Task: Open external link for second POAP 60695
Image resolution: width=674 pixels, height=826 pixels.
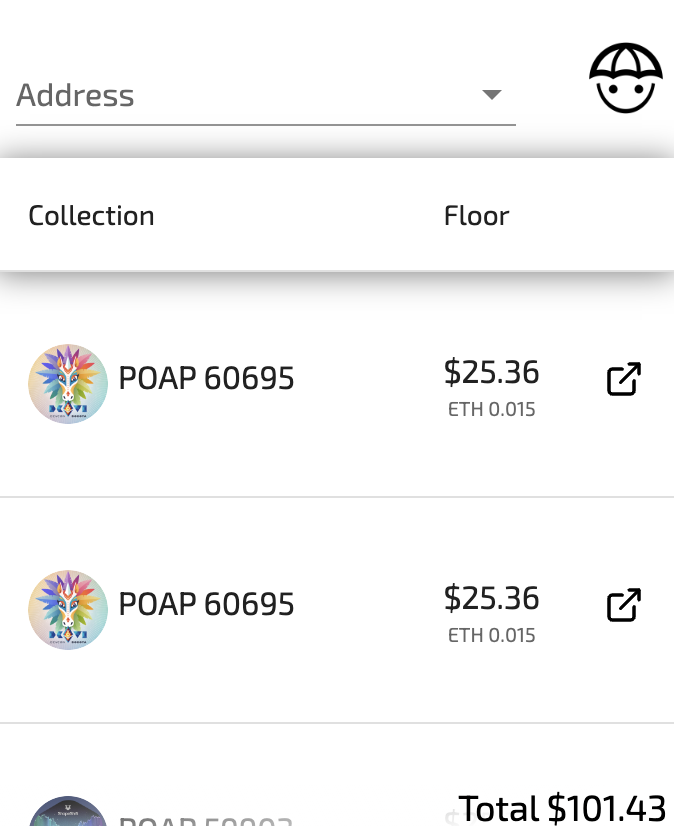Action: (x=624, y=606)
